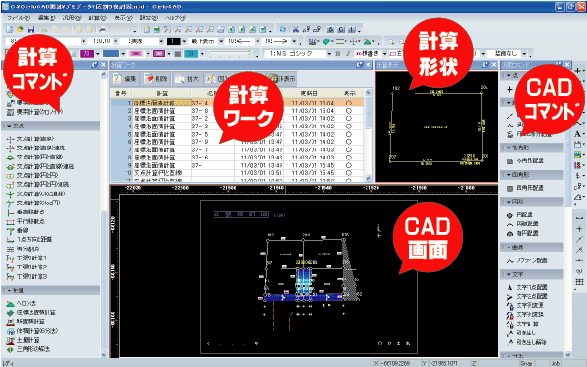The height and width of the screenshot is (367, 587).
Task: Click the scissors cut icon in toolbar
Action: 296,29
